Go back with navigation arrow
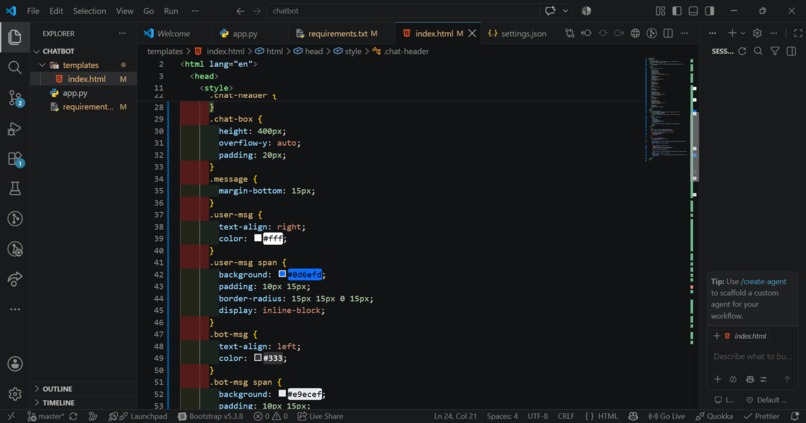 pyautogui.click(x=240, y=11)
